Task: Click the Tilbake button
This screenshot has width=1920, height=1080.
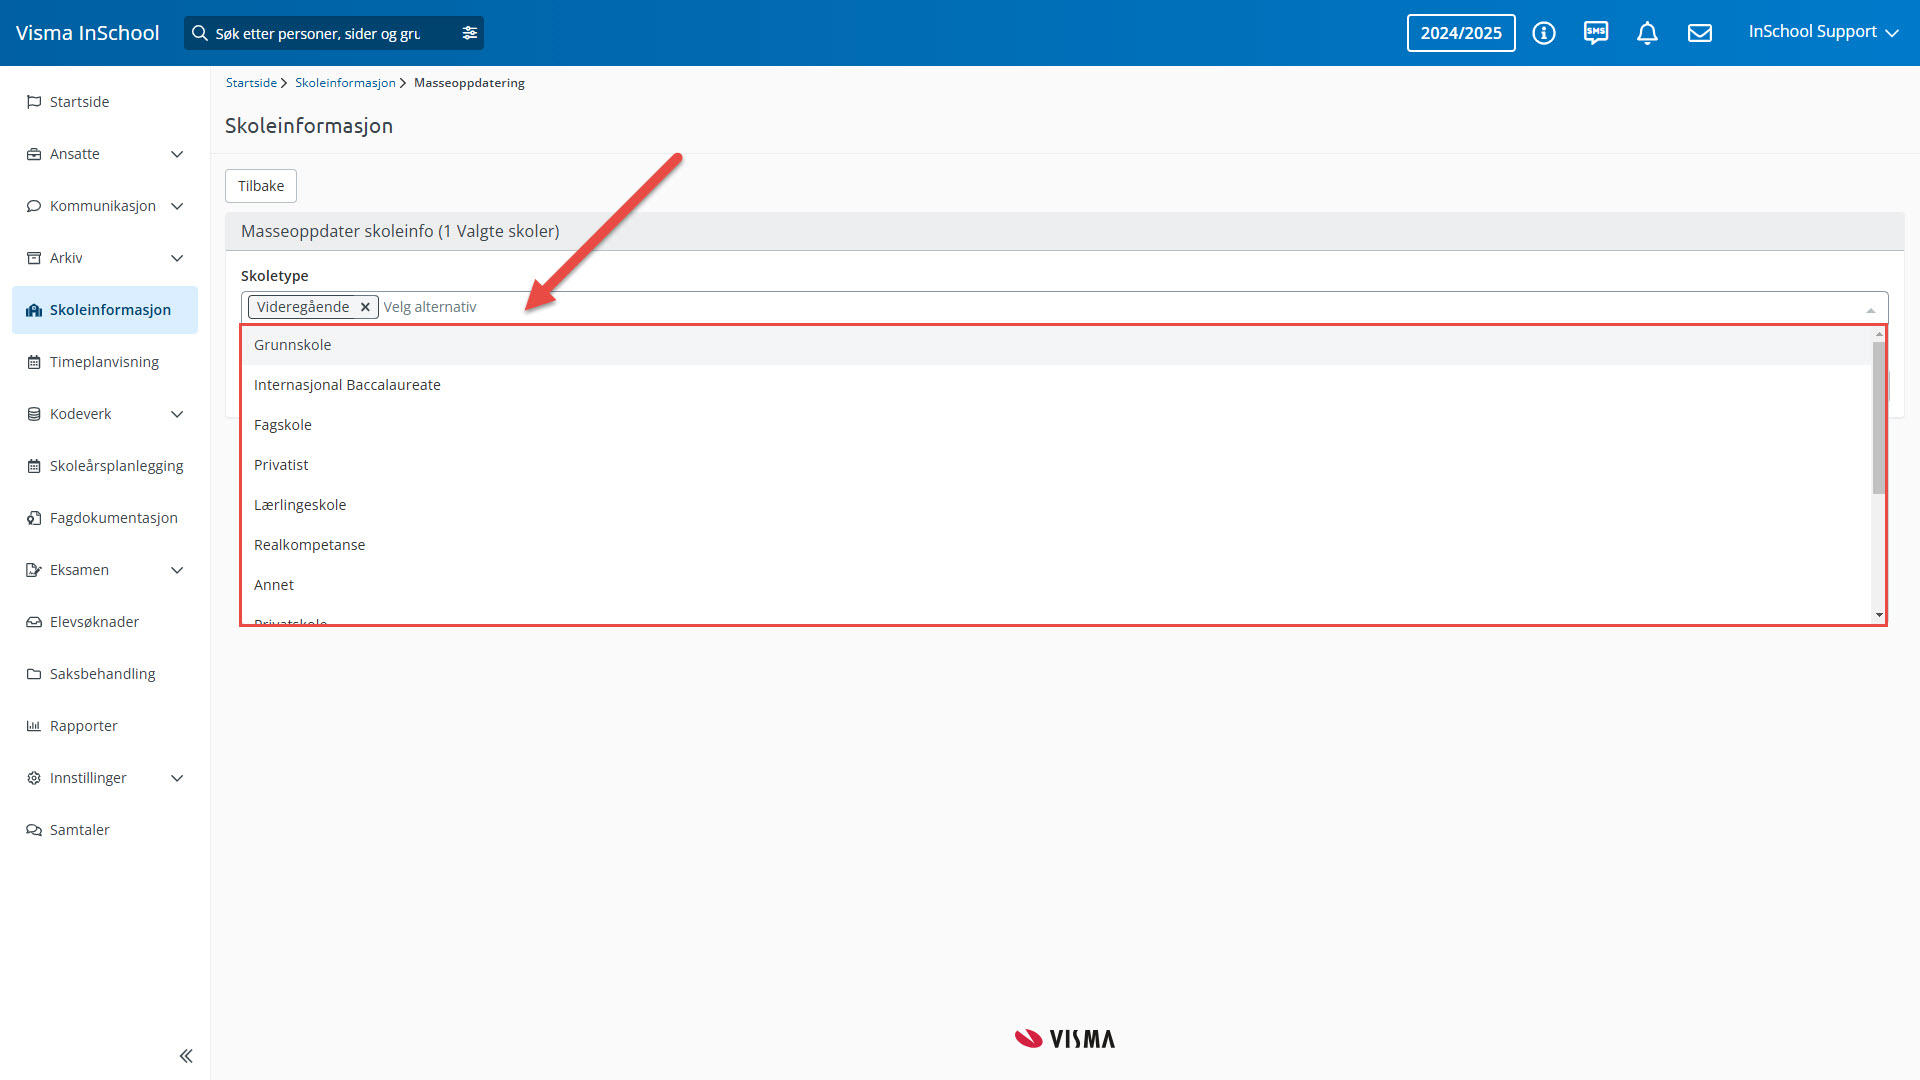Action: coord(261,186)
